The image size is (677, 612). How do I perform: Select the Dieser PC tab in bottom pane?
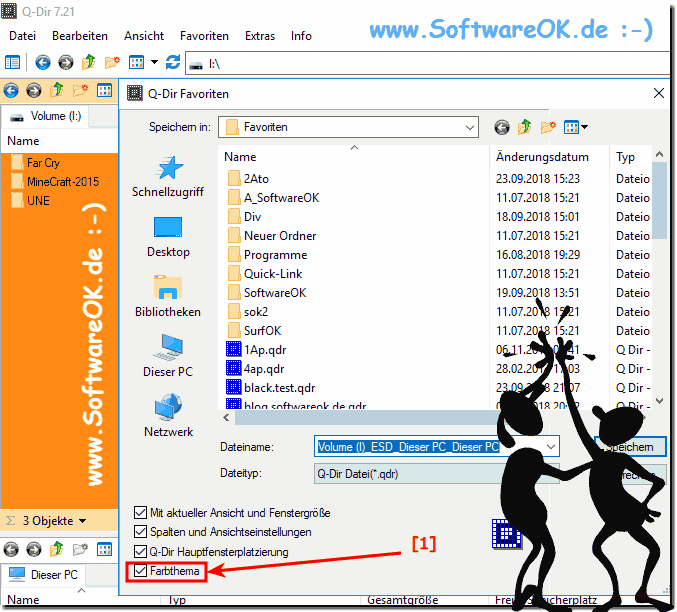click(43, 575)
